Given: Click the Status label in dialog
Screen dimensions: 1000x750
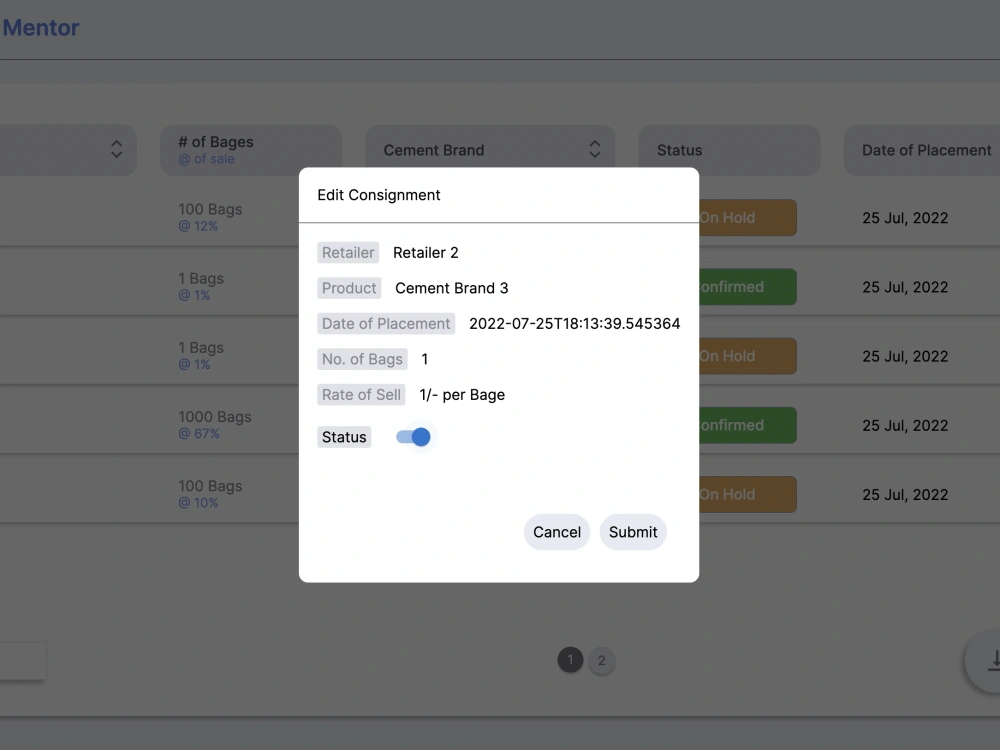Looking at the screenshot, I should 344,437.
